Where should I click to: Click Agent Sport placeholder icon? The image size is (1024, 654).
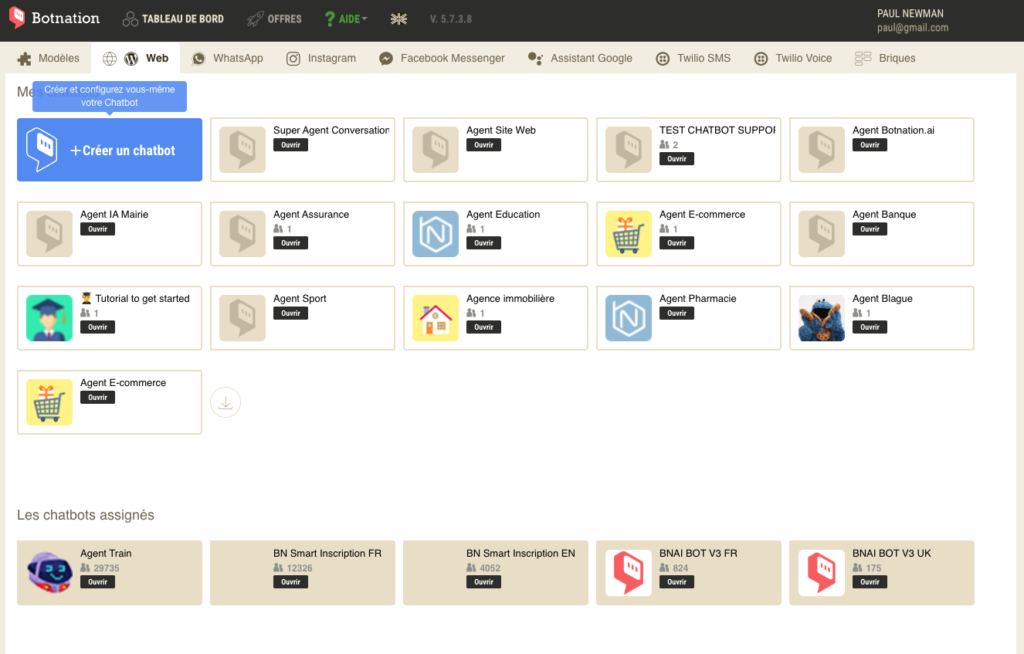click(242, 318)
